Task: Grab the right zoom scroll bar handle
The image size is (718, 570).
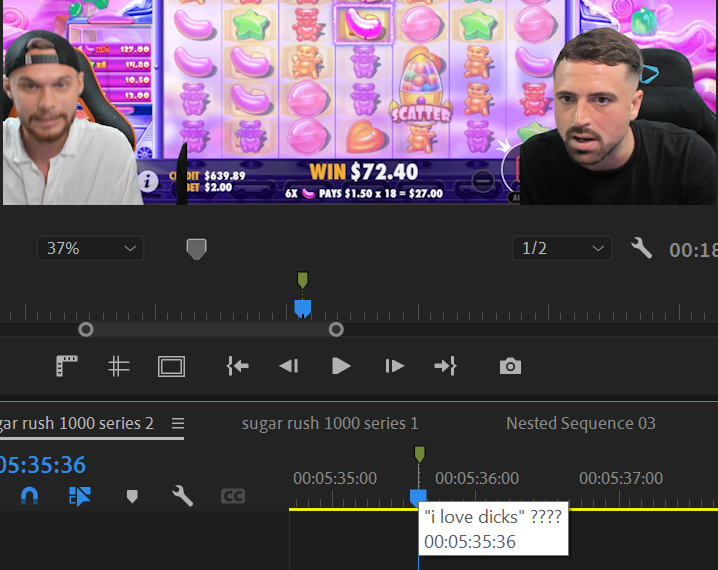Action: (336, 330)
